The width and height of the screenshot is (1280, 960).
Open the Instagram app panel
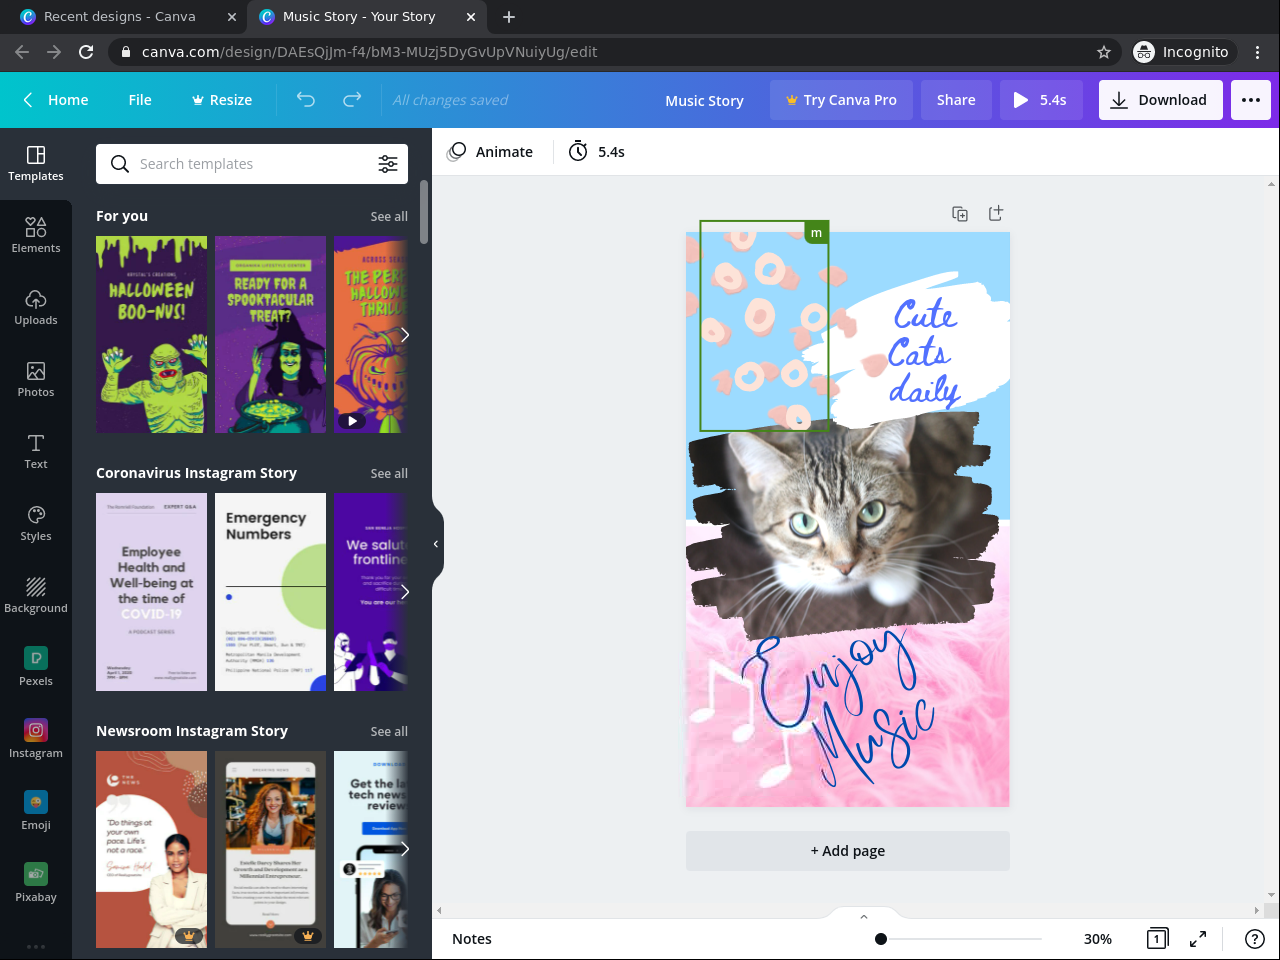36,739
